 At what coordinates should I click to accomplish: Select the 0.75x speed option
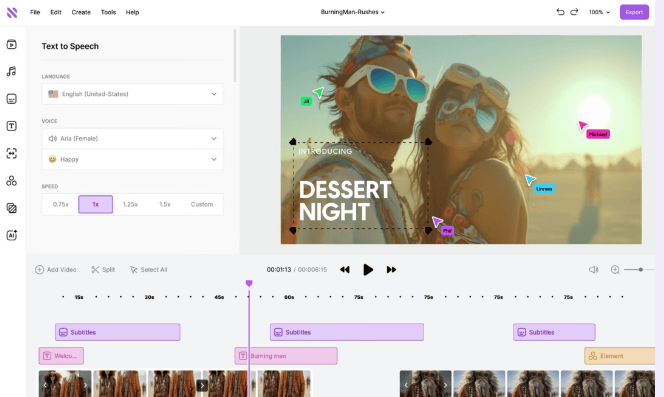click(x=61, y=204)
